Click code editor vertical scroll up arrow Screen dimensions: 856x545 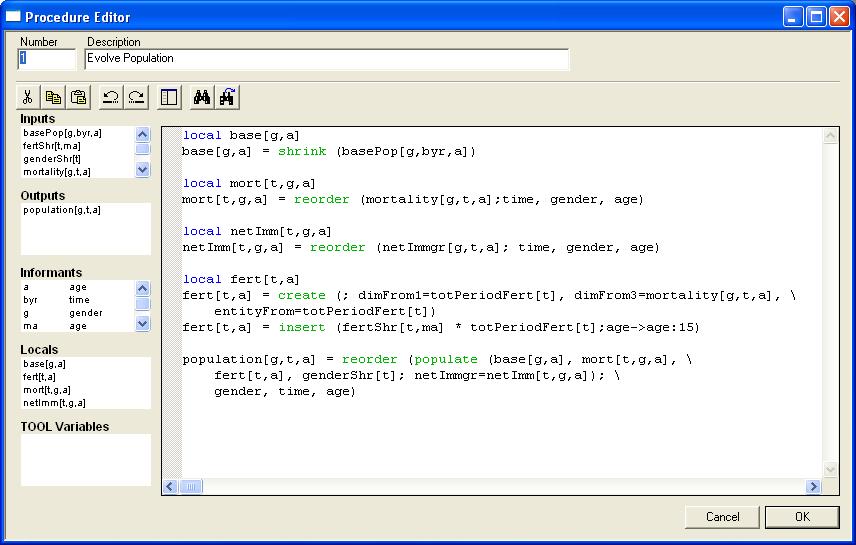tap(830, 135)
